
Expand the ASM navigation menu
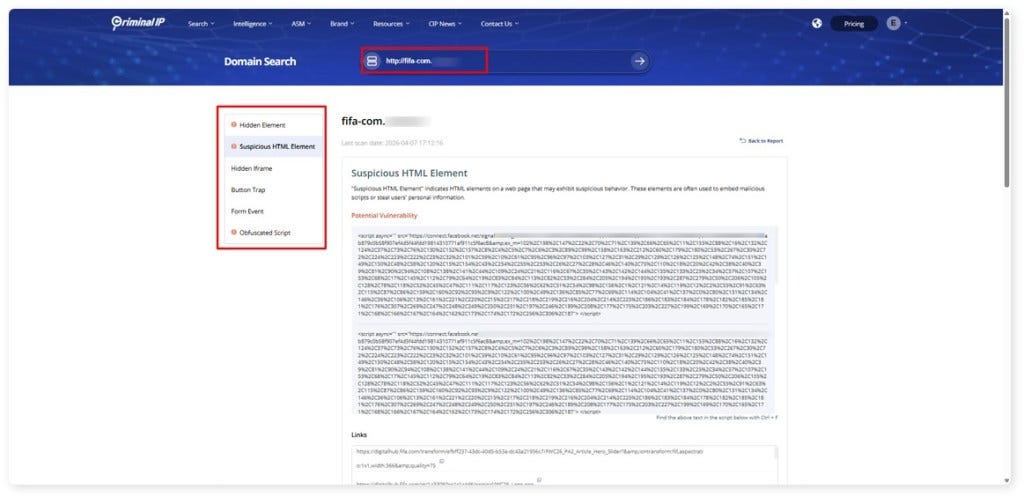(x=301, y=24)
